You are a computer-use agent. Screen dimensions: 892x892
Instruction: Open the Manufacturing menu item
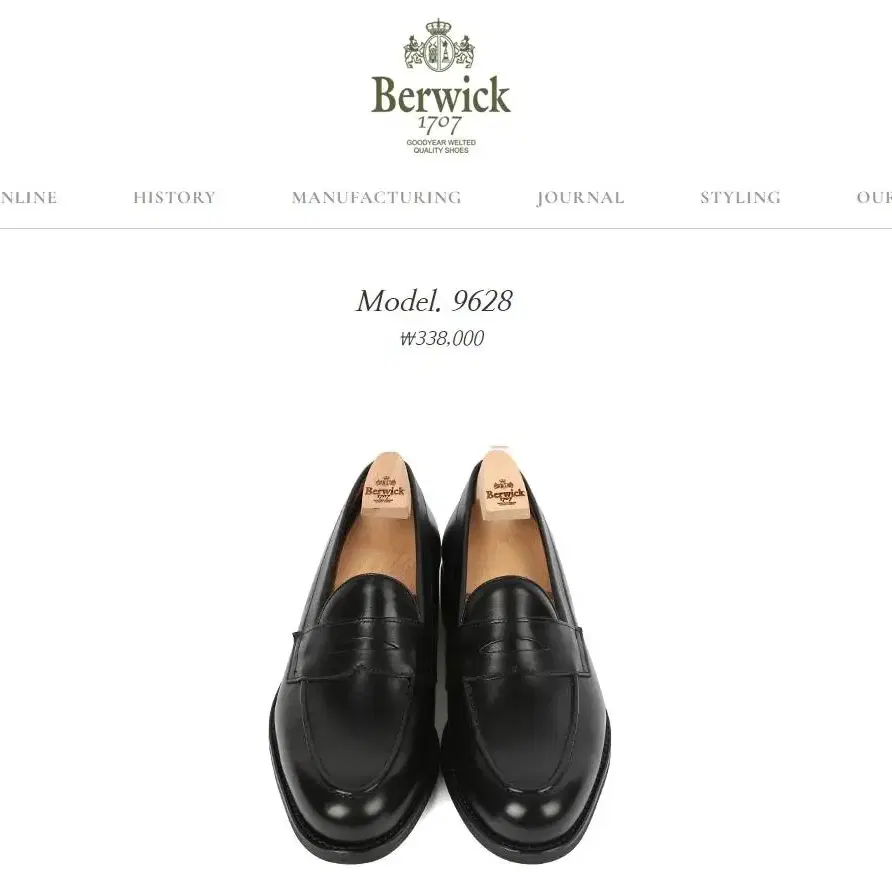pyautogui.click(x=377, y=197)
